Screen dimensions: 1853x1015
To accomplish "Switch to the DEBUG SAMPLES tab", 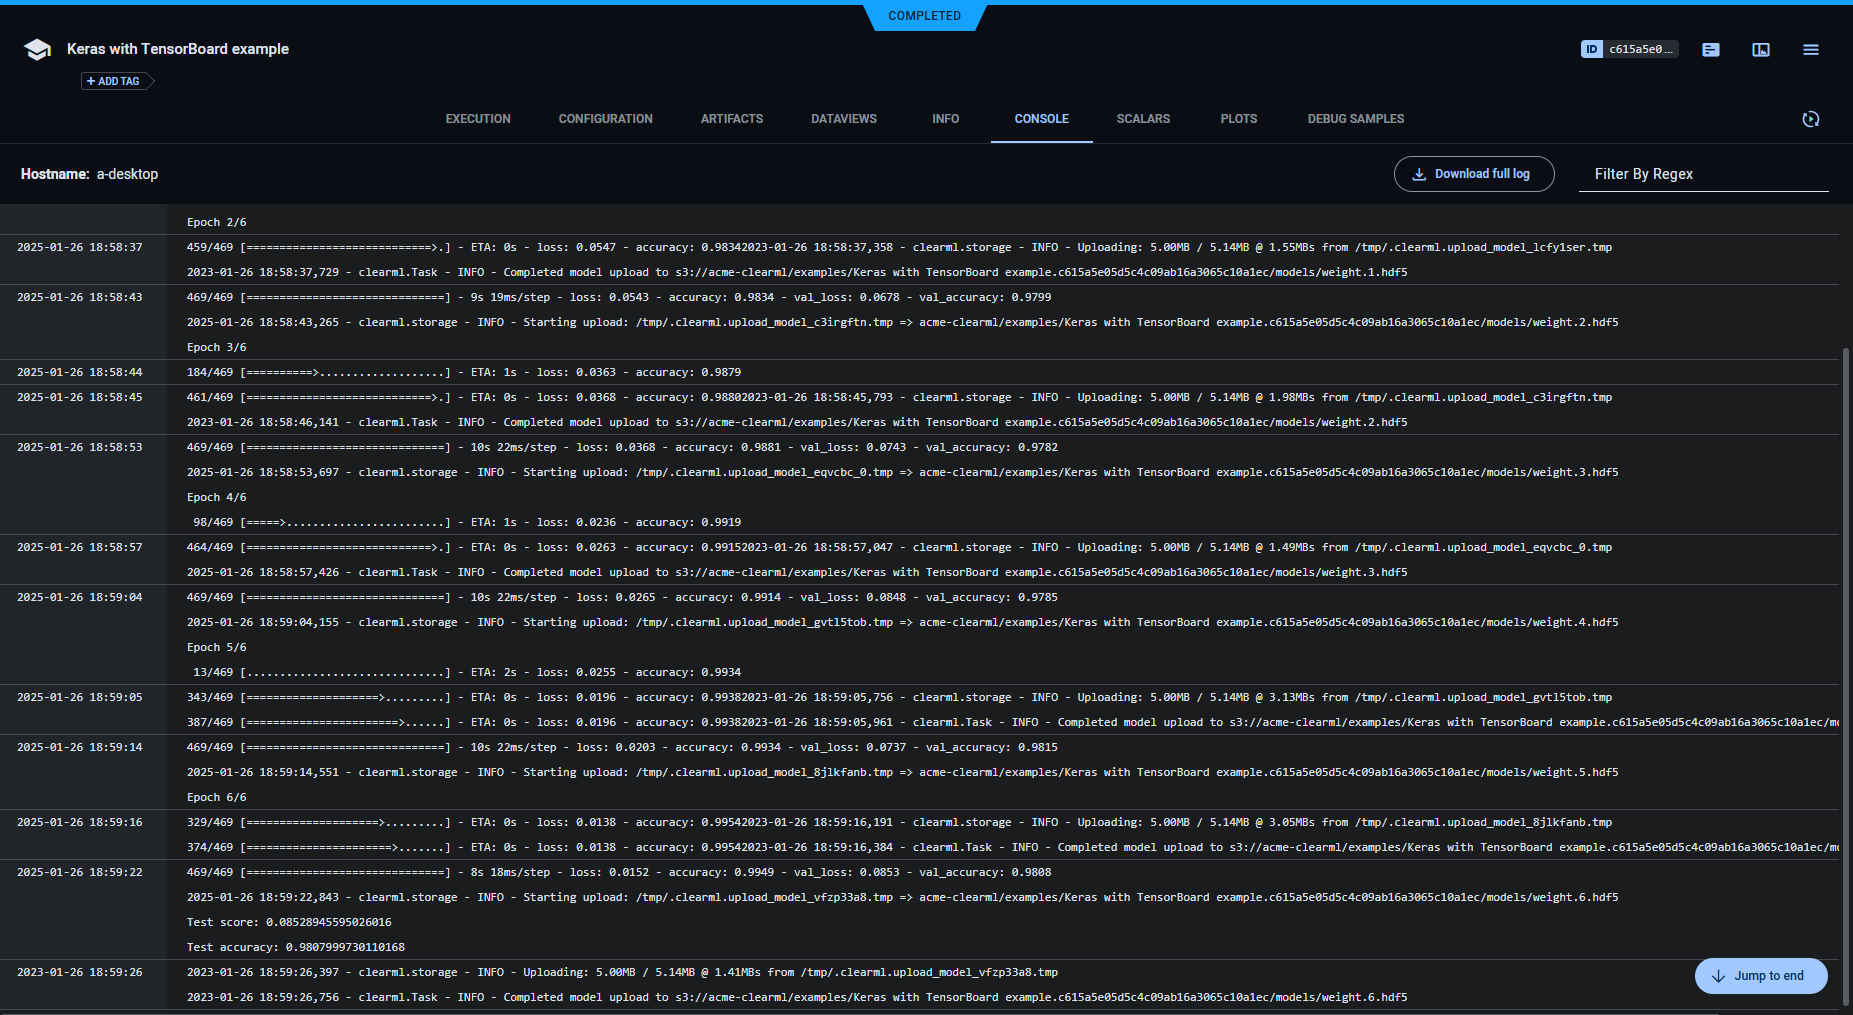I will [1355, 118].
